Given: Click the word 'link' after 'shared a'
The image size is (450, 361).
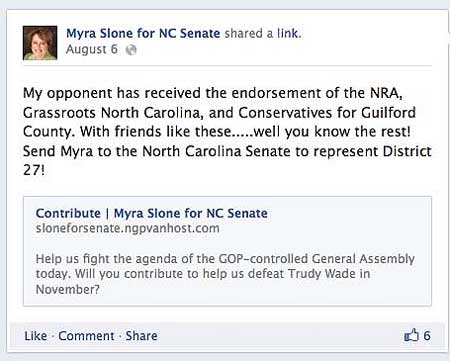Looking at the screenshot, I should pos(288,33).
